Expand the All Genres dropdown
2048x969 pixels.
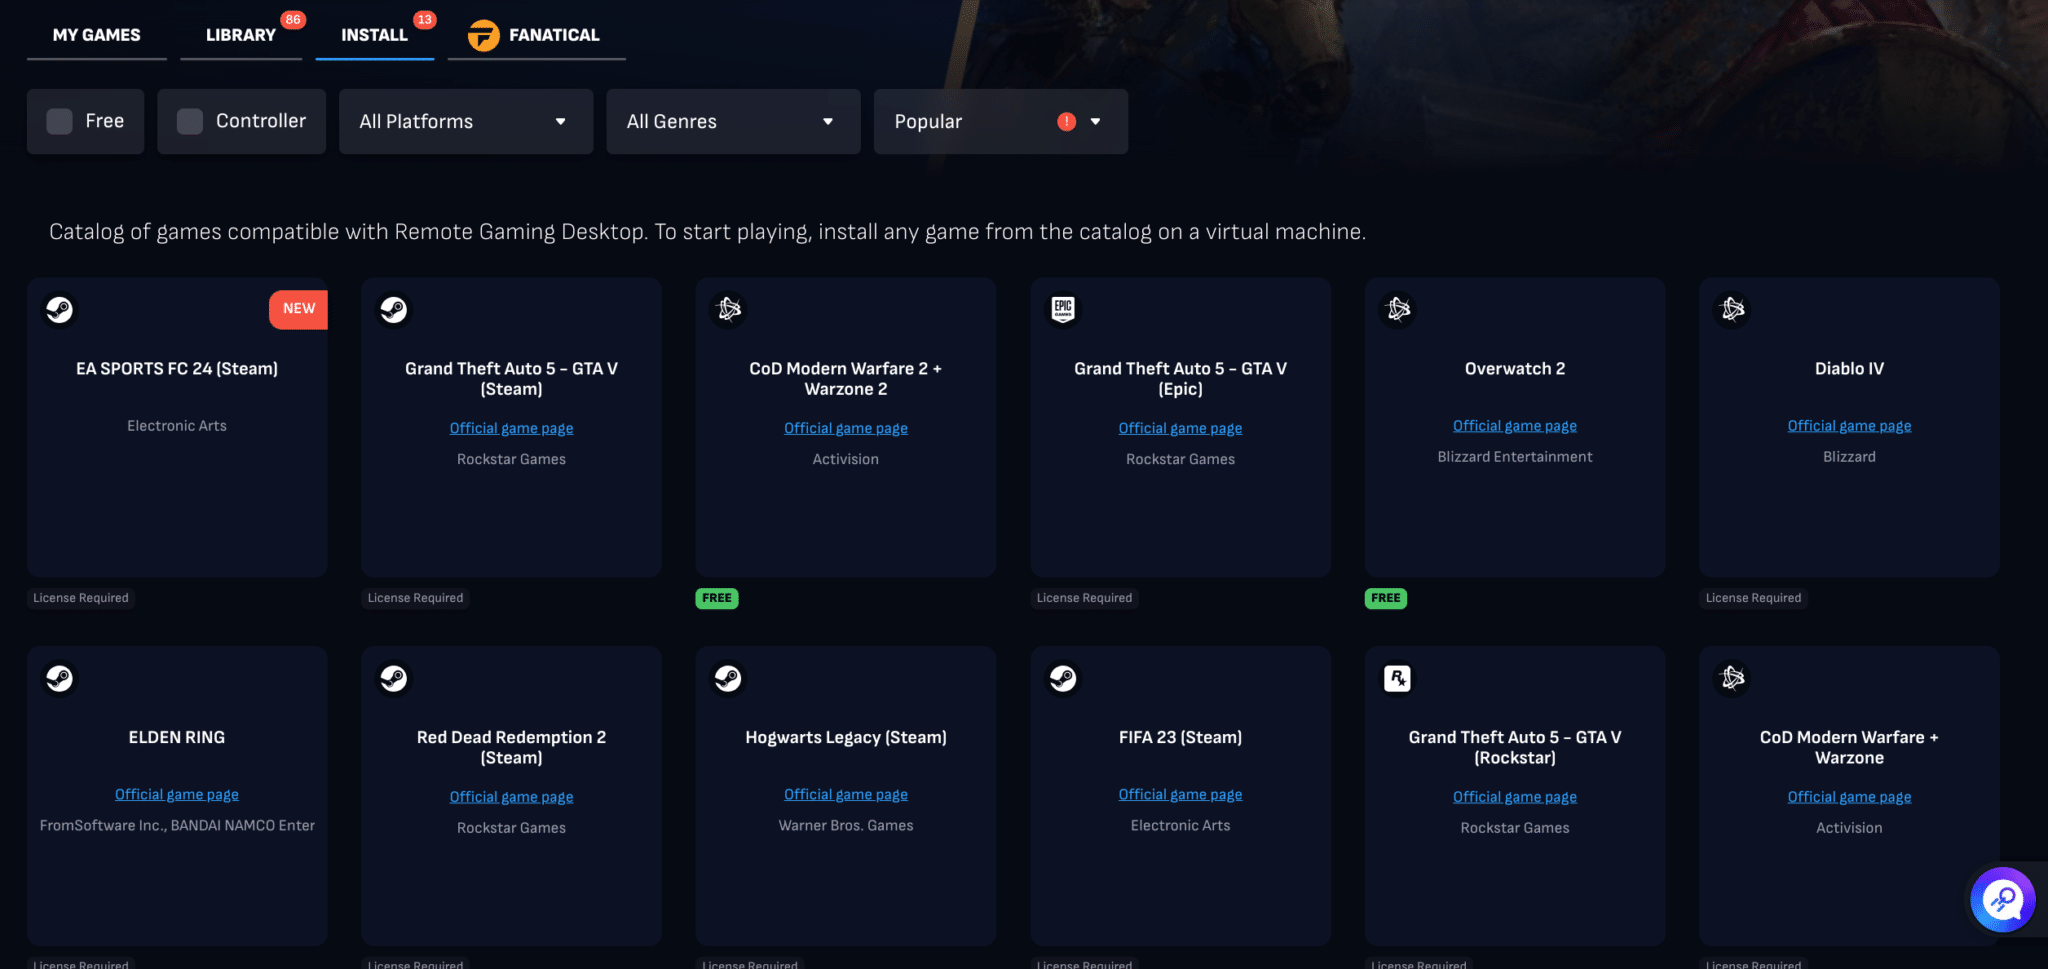coord(733,121)
